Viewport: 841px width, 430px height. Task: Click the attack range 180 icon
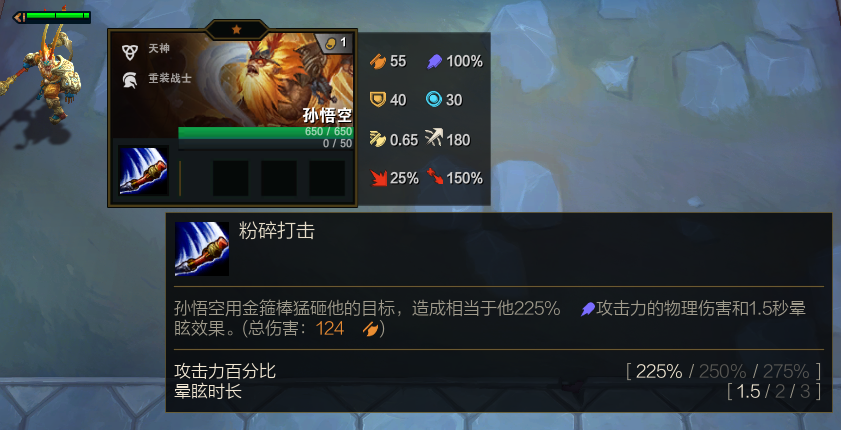433,139
